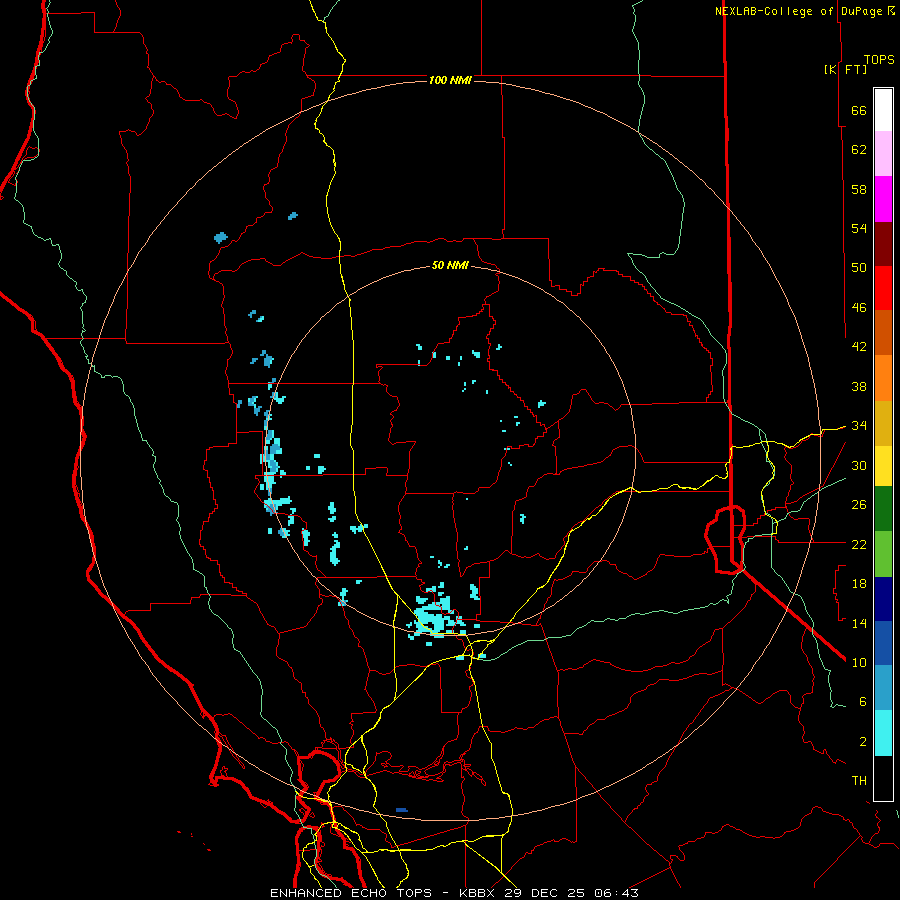
Task: Click the bright yellow legend swatch
Action: click(883, 465)
